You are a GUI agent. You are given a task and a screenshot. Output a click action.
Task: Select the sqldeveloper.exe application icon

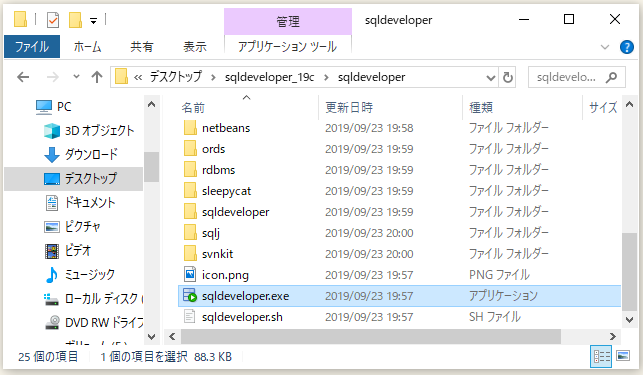[190, 295]
